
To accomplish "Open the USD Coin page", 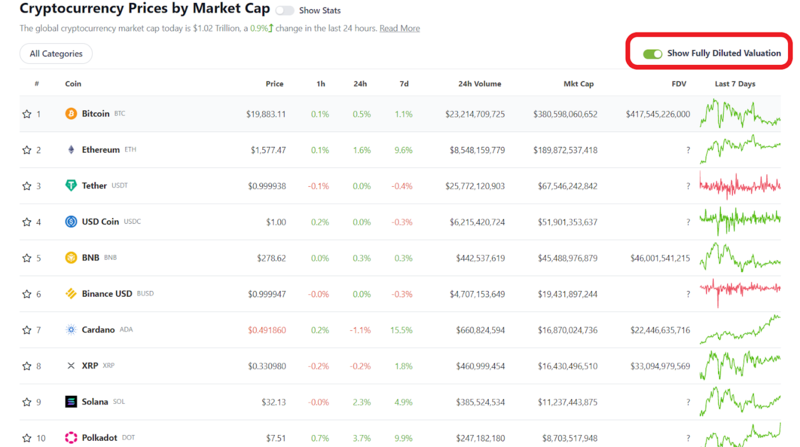I will point(100,221).
